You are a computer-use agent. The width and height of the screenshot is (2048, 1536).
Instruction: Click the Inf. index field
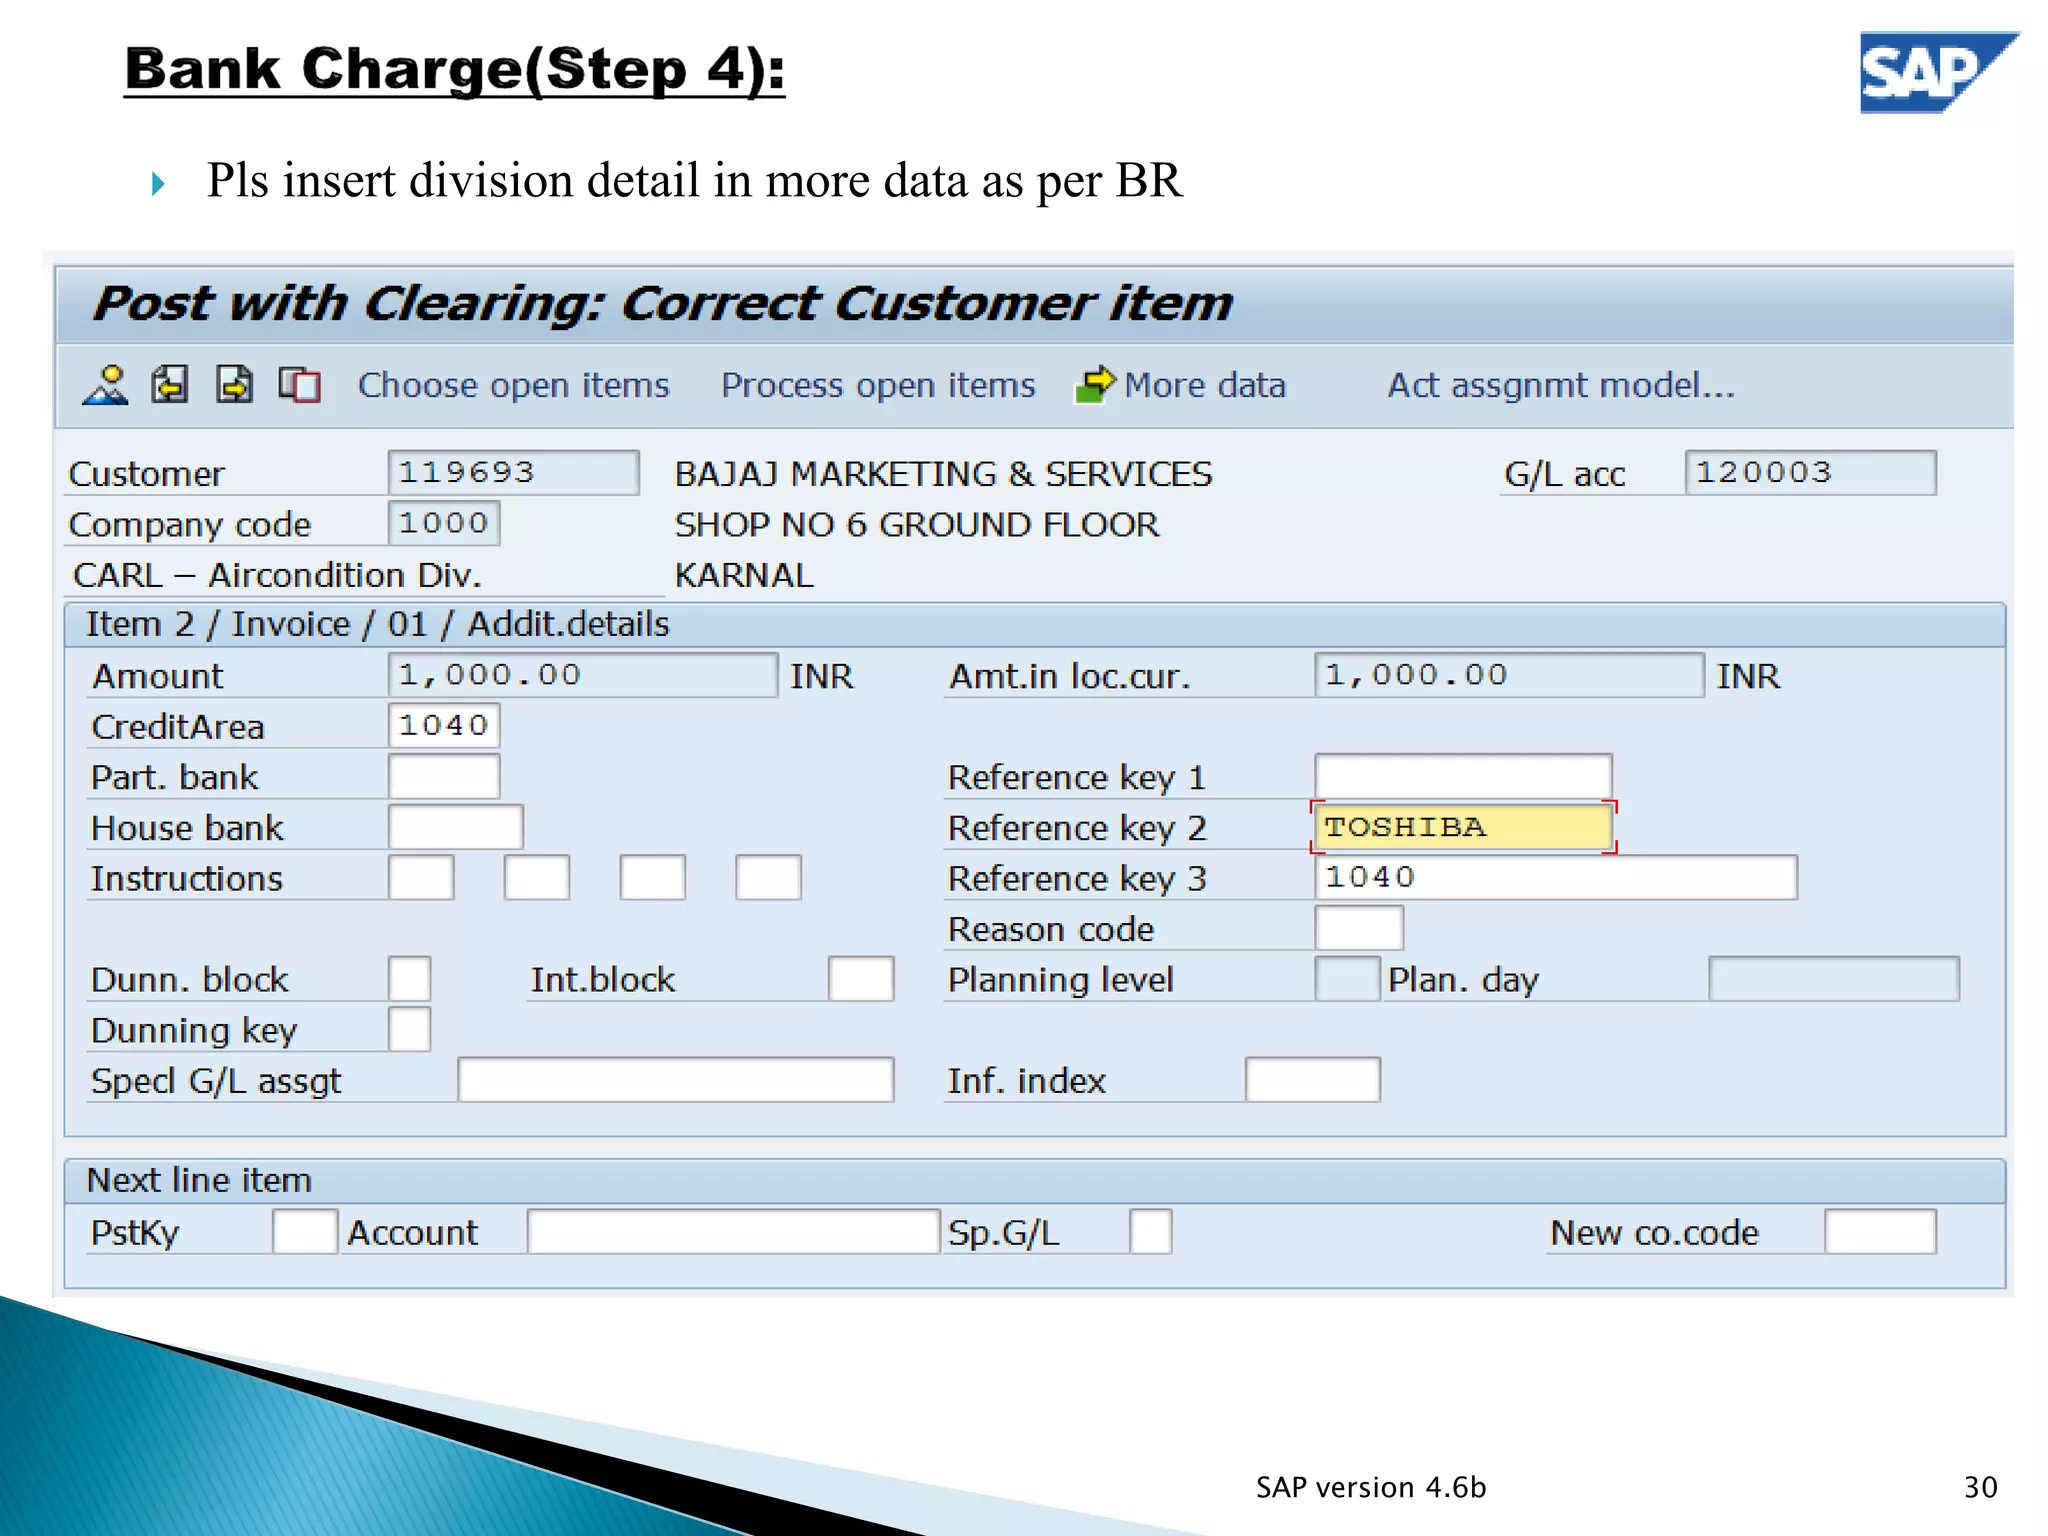[x=1313, y=1080]
